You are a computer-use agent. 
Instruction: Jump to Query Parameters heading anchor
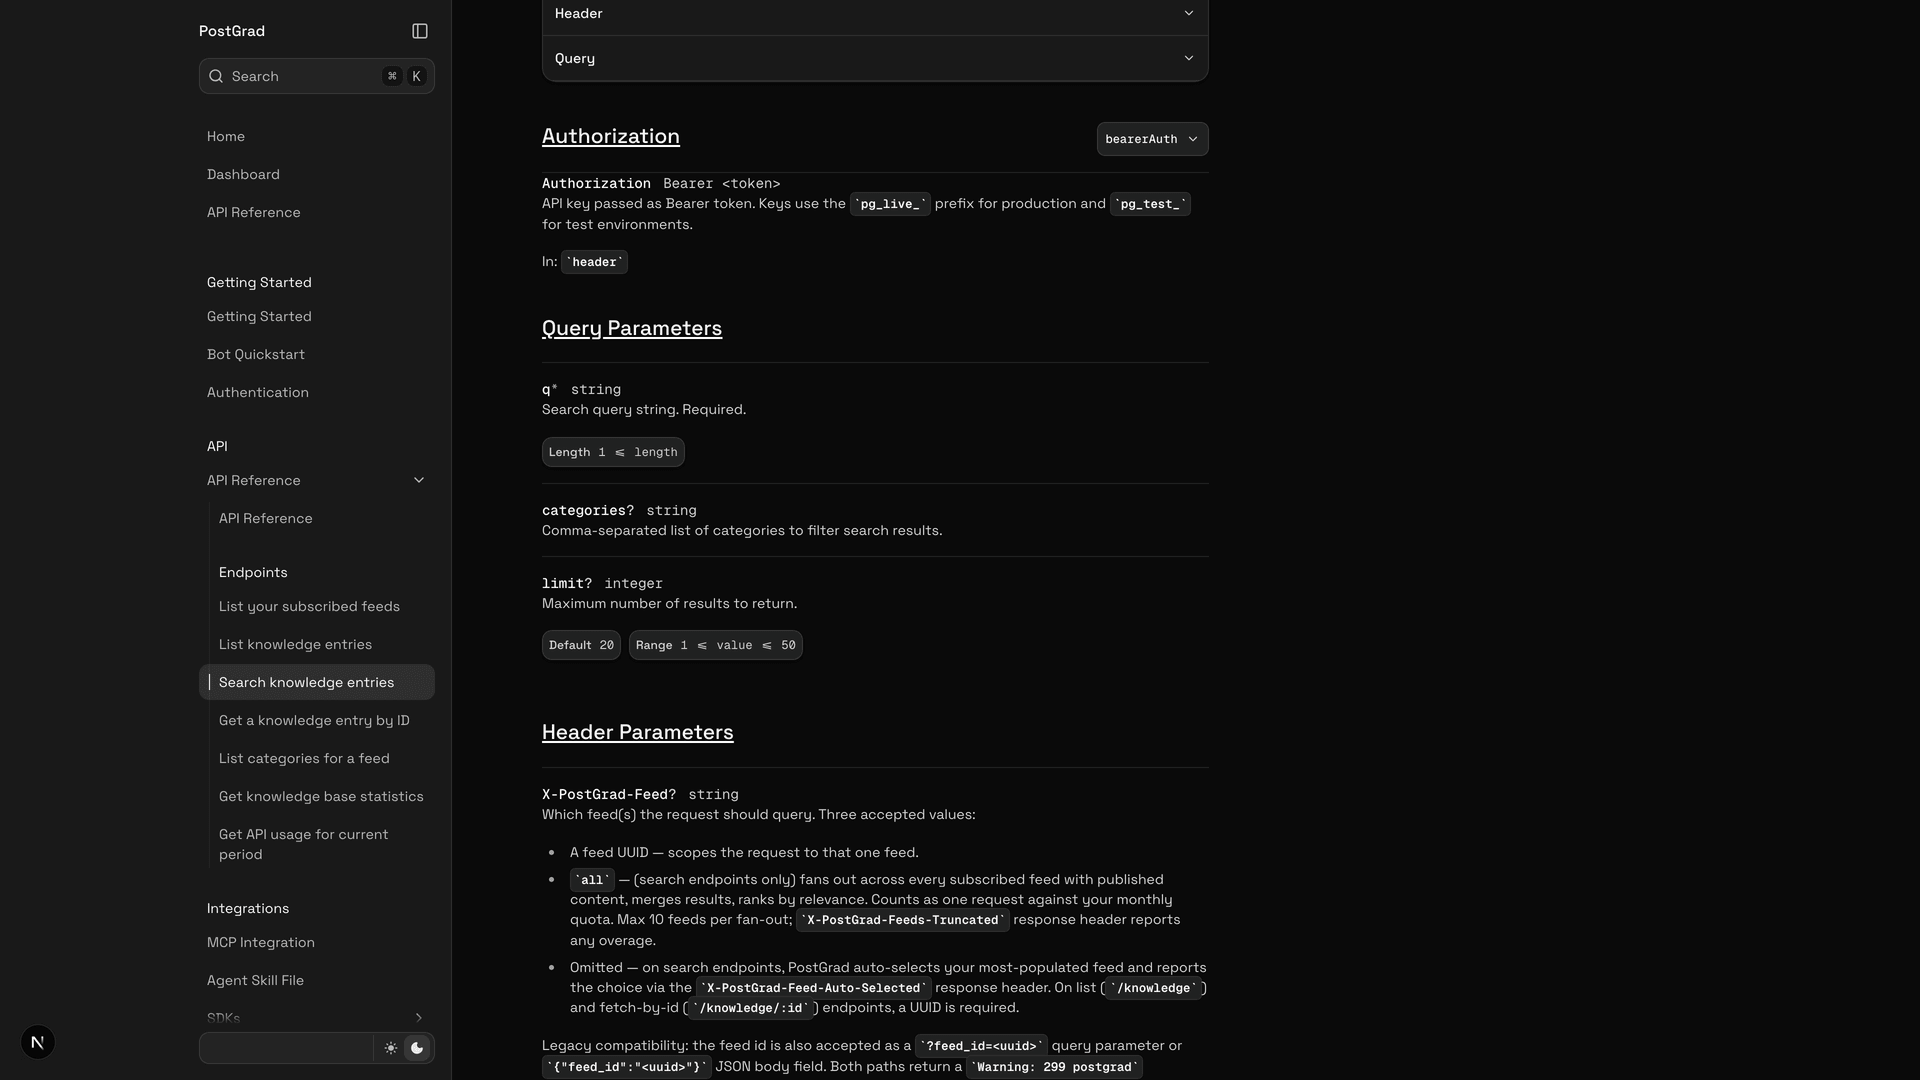632,328
